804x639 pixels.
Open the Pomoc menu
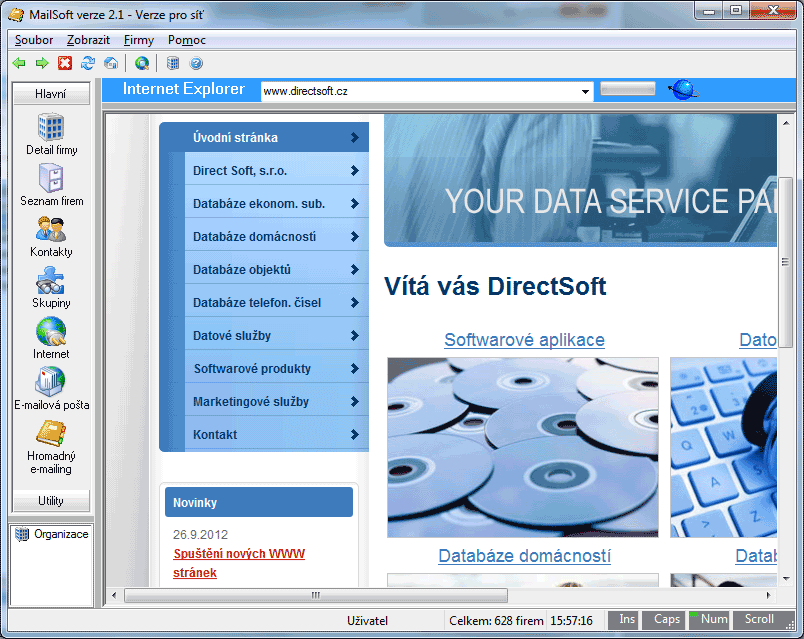[x=187, y=40]
